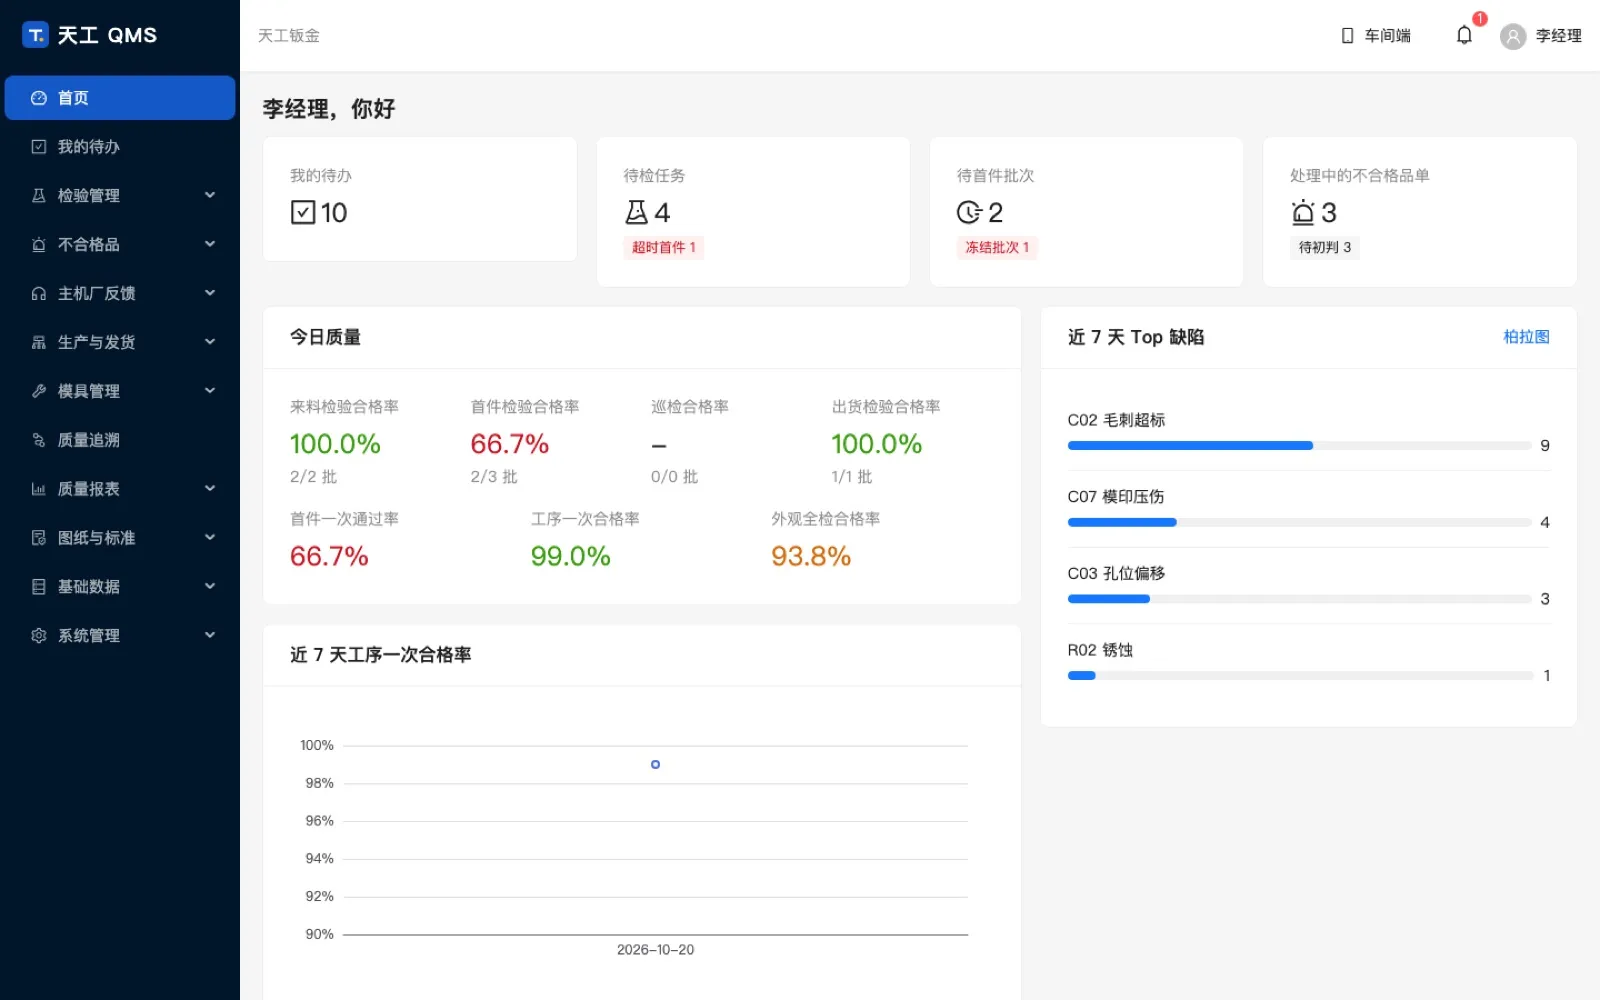Open the notification bell
This screenshot has height=1000, width=1600.
[1464, 35]
